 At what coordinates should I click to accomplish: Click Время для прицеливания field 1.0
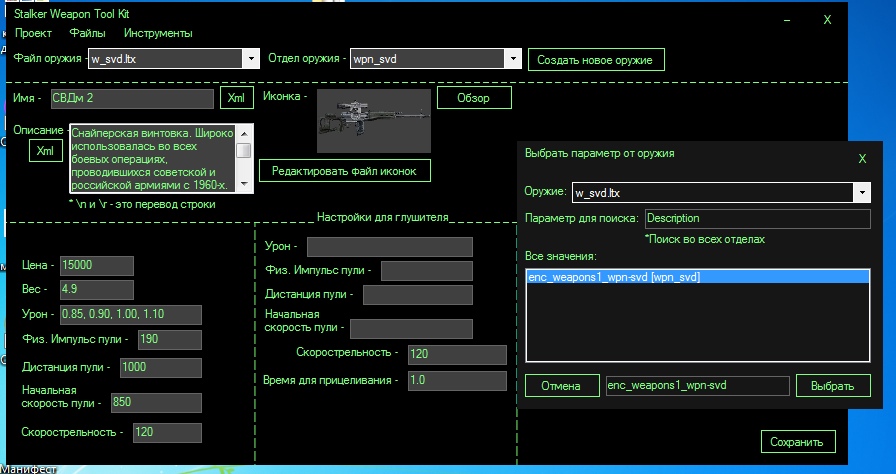(x=457, y=381)
